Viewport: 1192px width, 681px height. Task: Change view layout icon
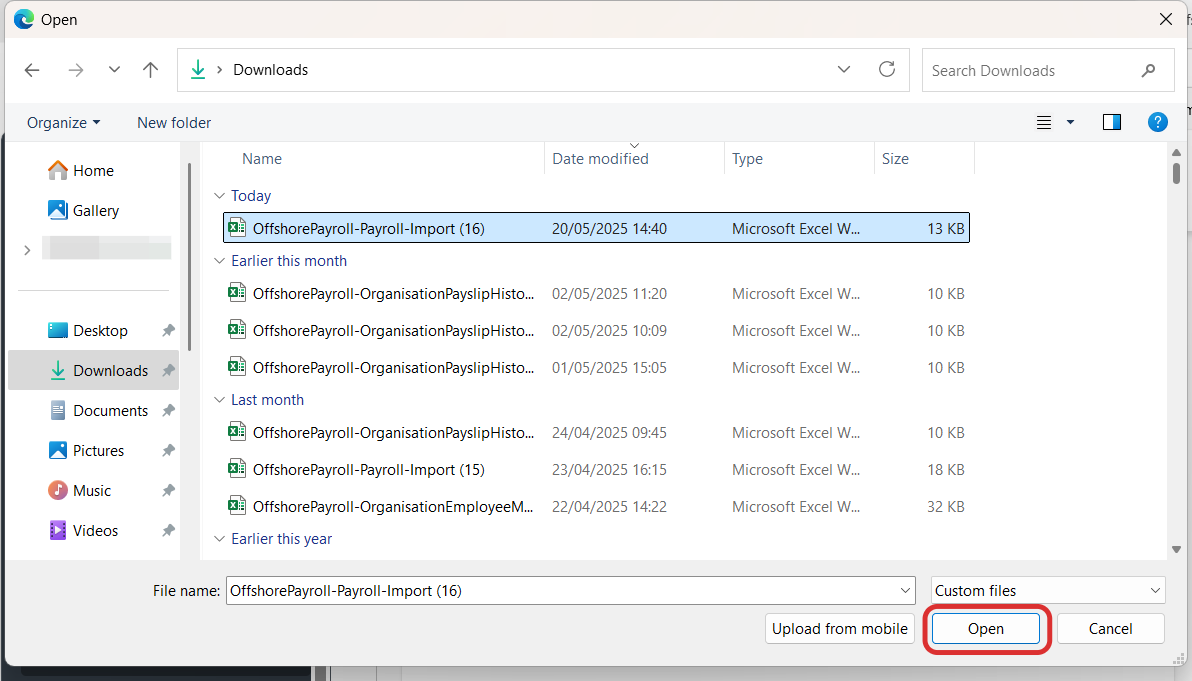[x=1044, y=122]
